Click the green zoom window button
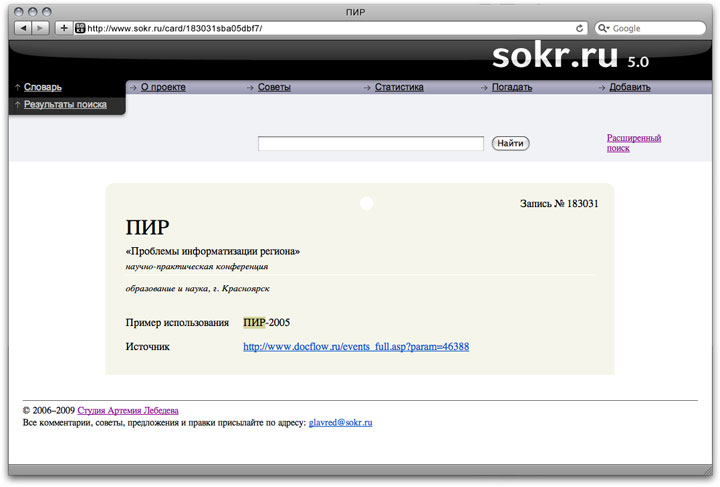 tap(46, 10)
